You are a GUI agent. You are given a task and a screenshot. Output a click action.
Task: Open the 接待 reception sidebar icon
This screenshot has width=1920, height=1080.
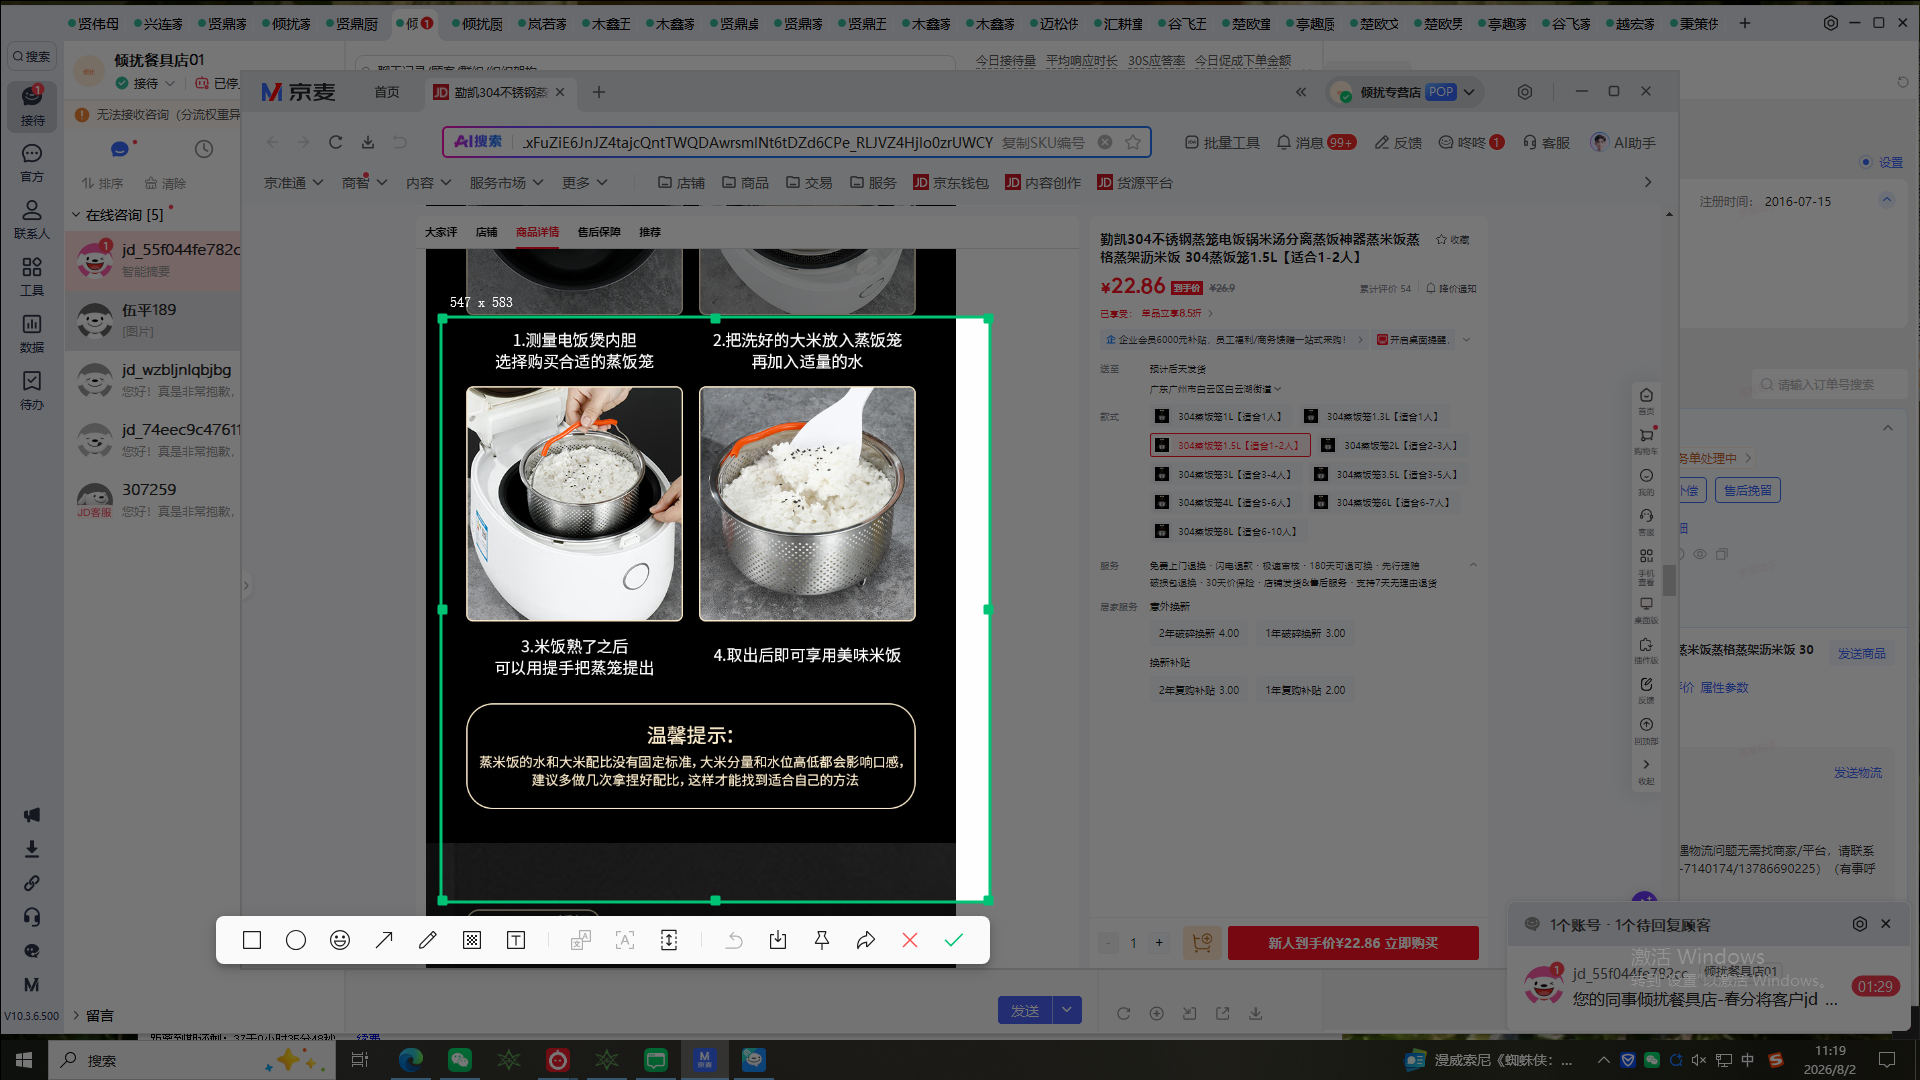(32, 105)
